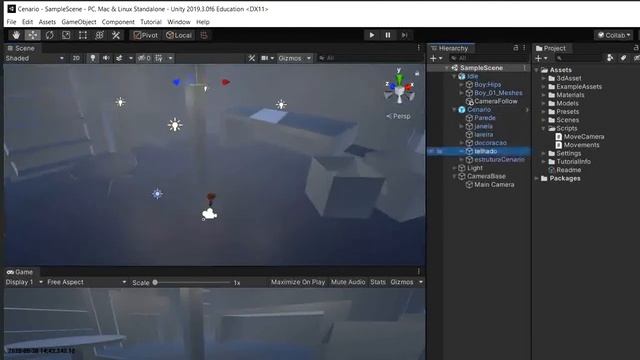Open the Assets menu

(x=47, y=22)
